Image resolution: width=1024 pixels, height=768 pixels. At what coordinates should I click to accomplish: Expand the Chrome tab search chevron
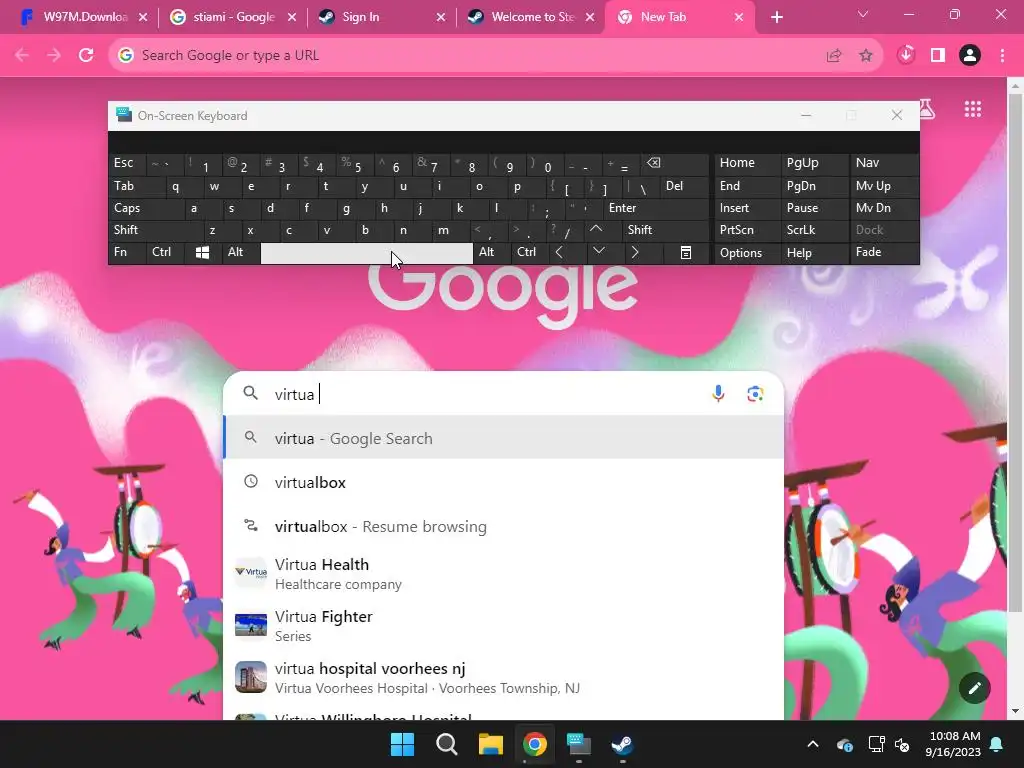(863, 14)
